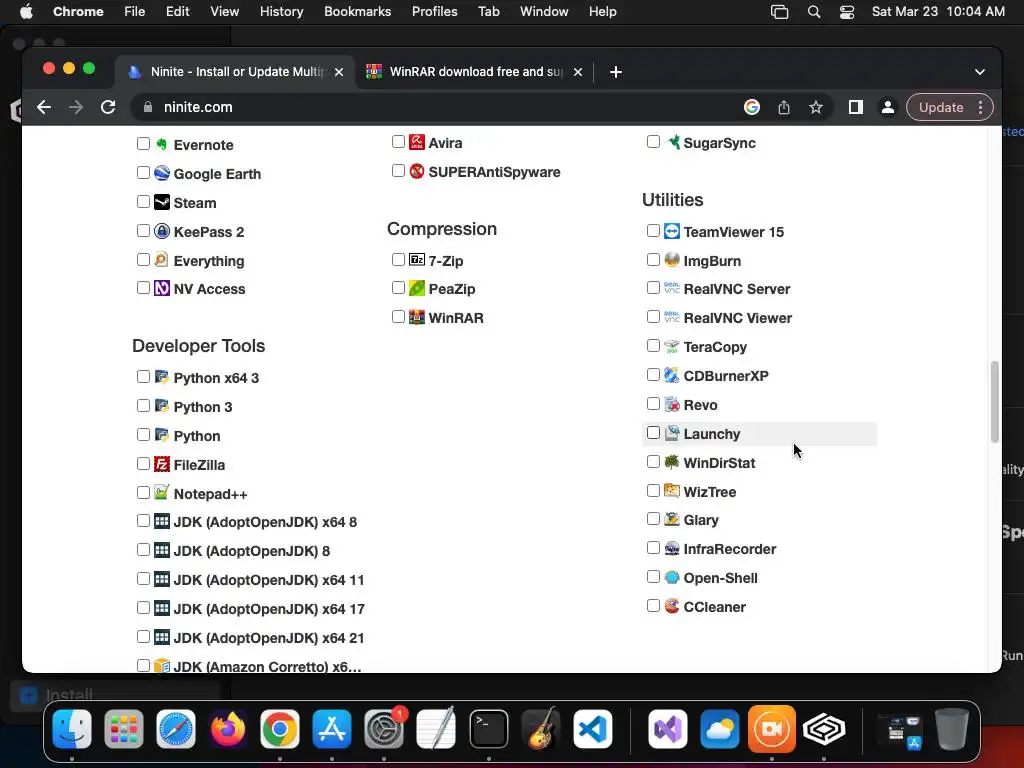Reload the ninite.com page

(x=108, y=107)
